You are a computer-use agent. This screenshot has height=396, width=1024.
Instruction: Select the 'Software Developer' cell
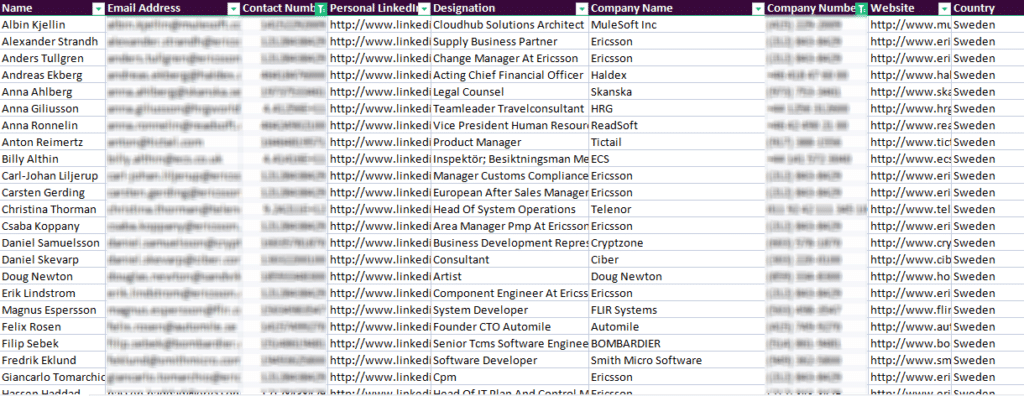coord(509,360)
